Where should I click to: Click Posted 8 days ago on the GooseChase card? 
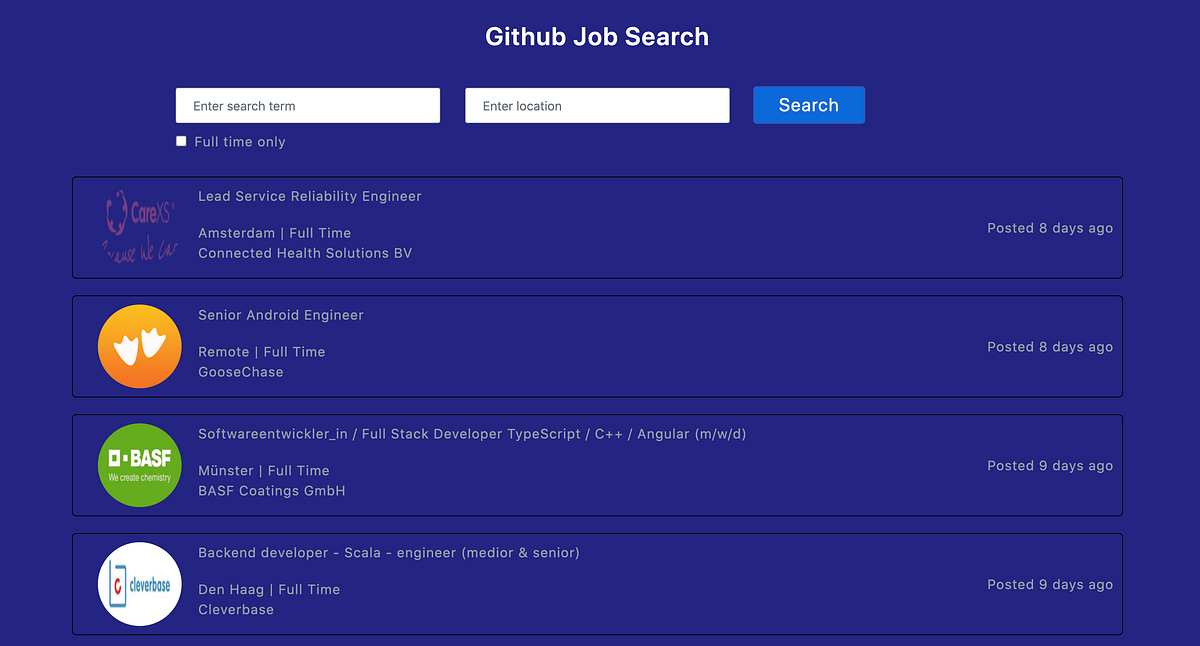tap(1049, 346)
